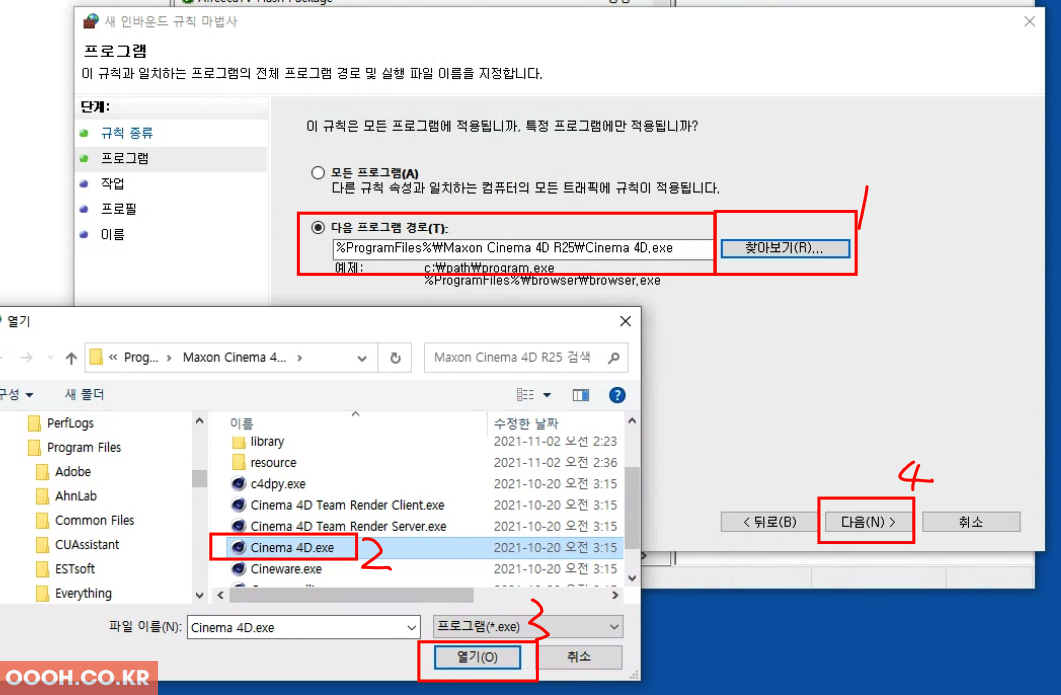Click the program path text field

point(522,248)
